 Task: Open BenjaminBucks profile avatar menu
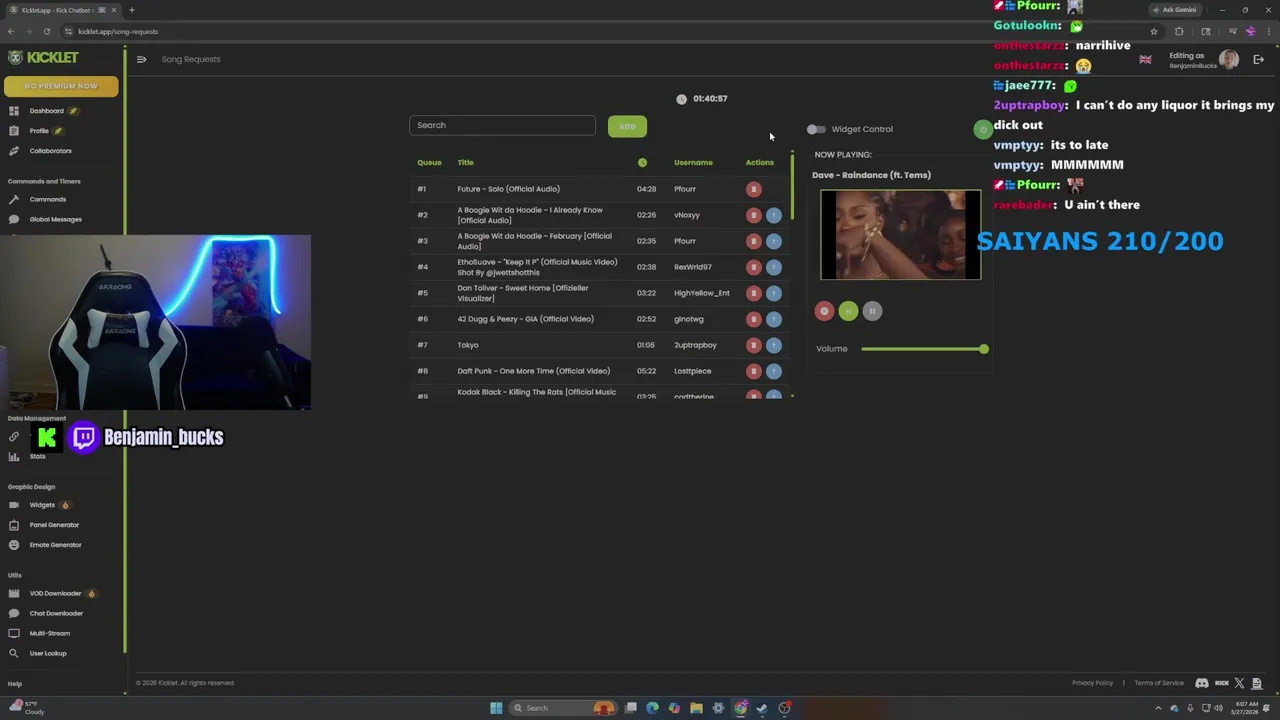[x=1229, y=59]
